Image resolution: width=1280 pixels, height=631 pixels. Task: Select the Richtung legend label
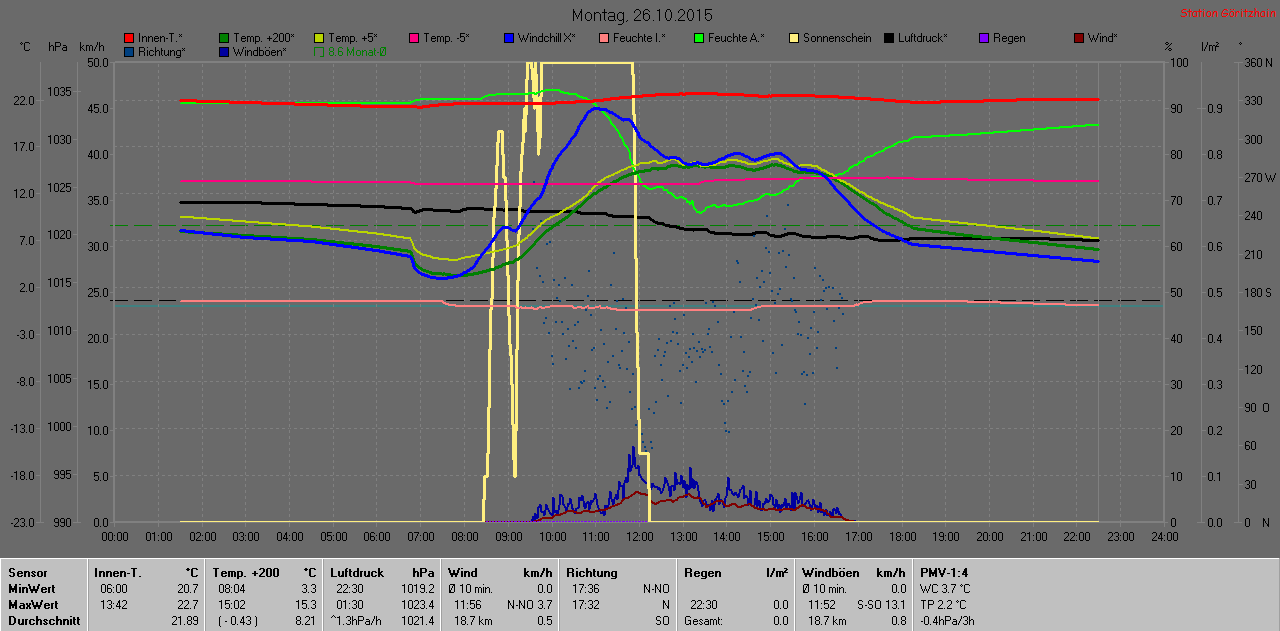[161, 51]
